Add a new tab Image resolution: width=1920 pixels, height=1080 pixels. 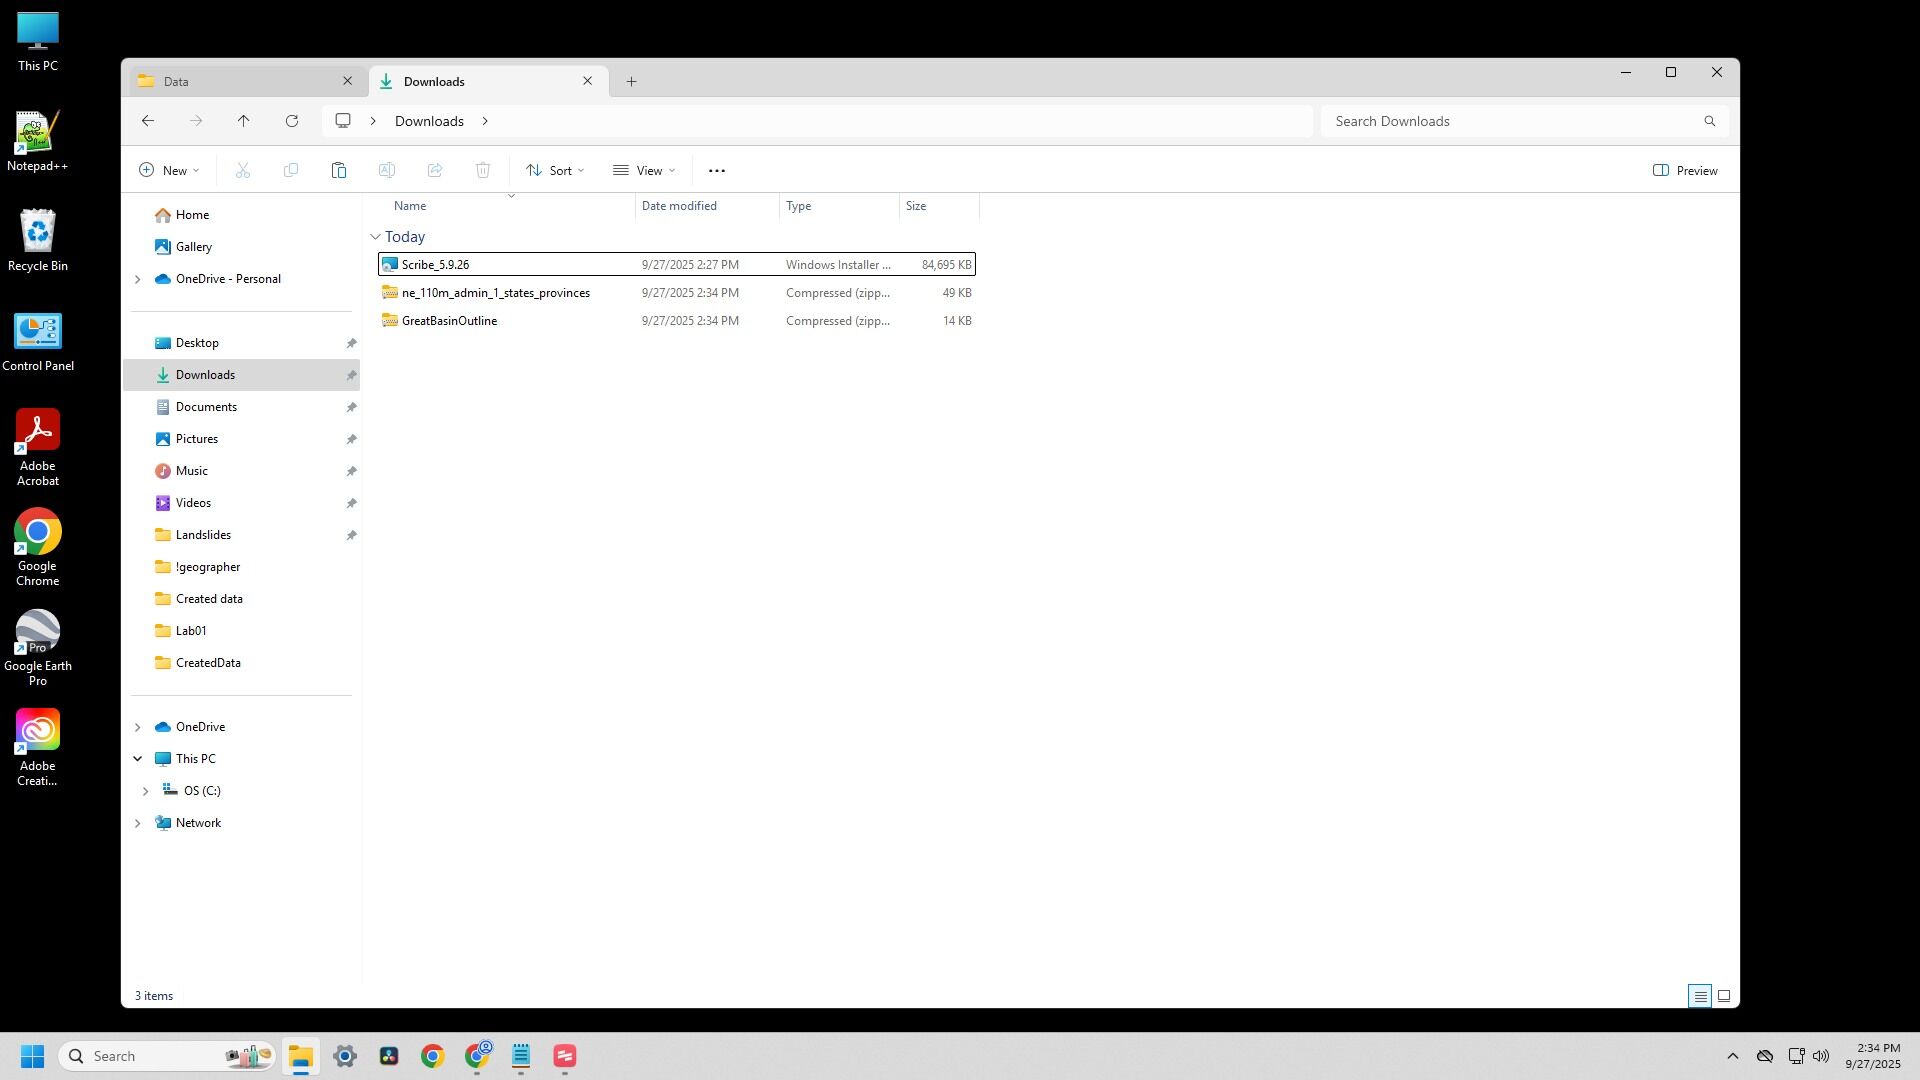pos(631,82)
